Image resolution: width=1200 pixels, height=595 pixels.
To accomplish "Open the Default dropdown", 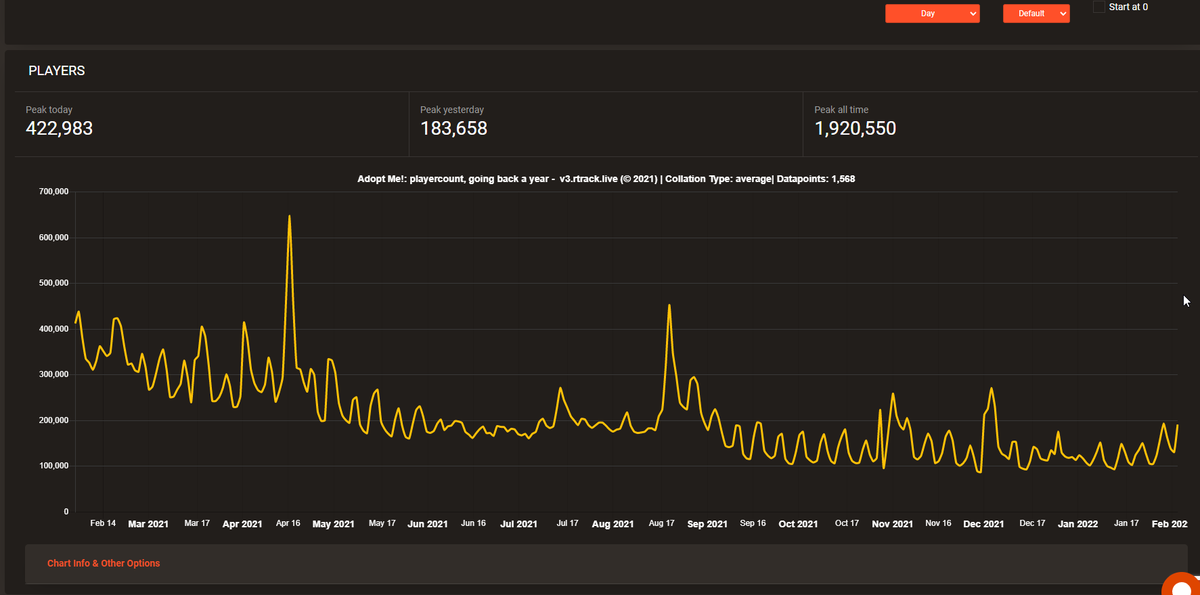I will click(x=1036, y=13).
